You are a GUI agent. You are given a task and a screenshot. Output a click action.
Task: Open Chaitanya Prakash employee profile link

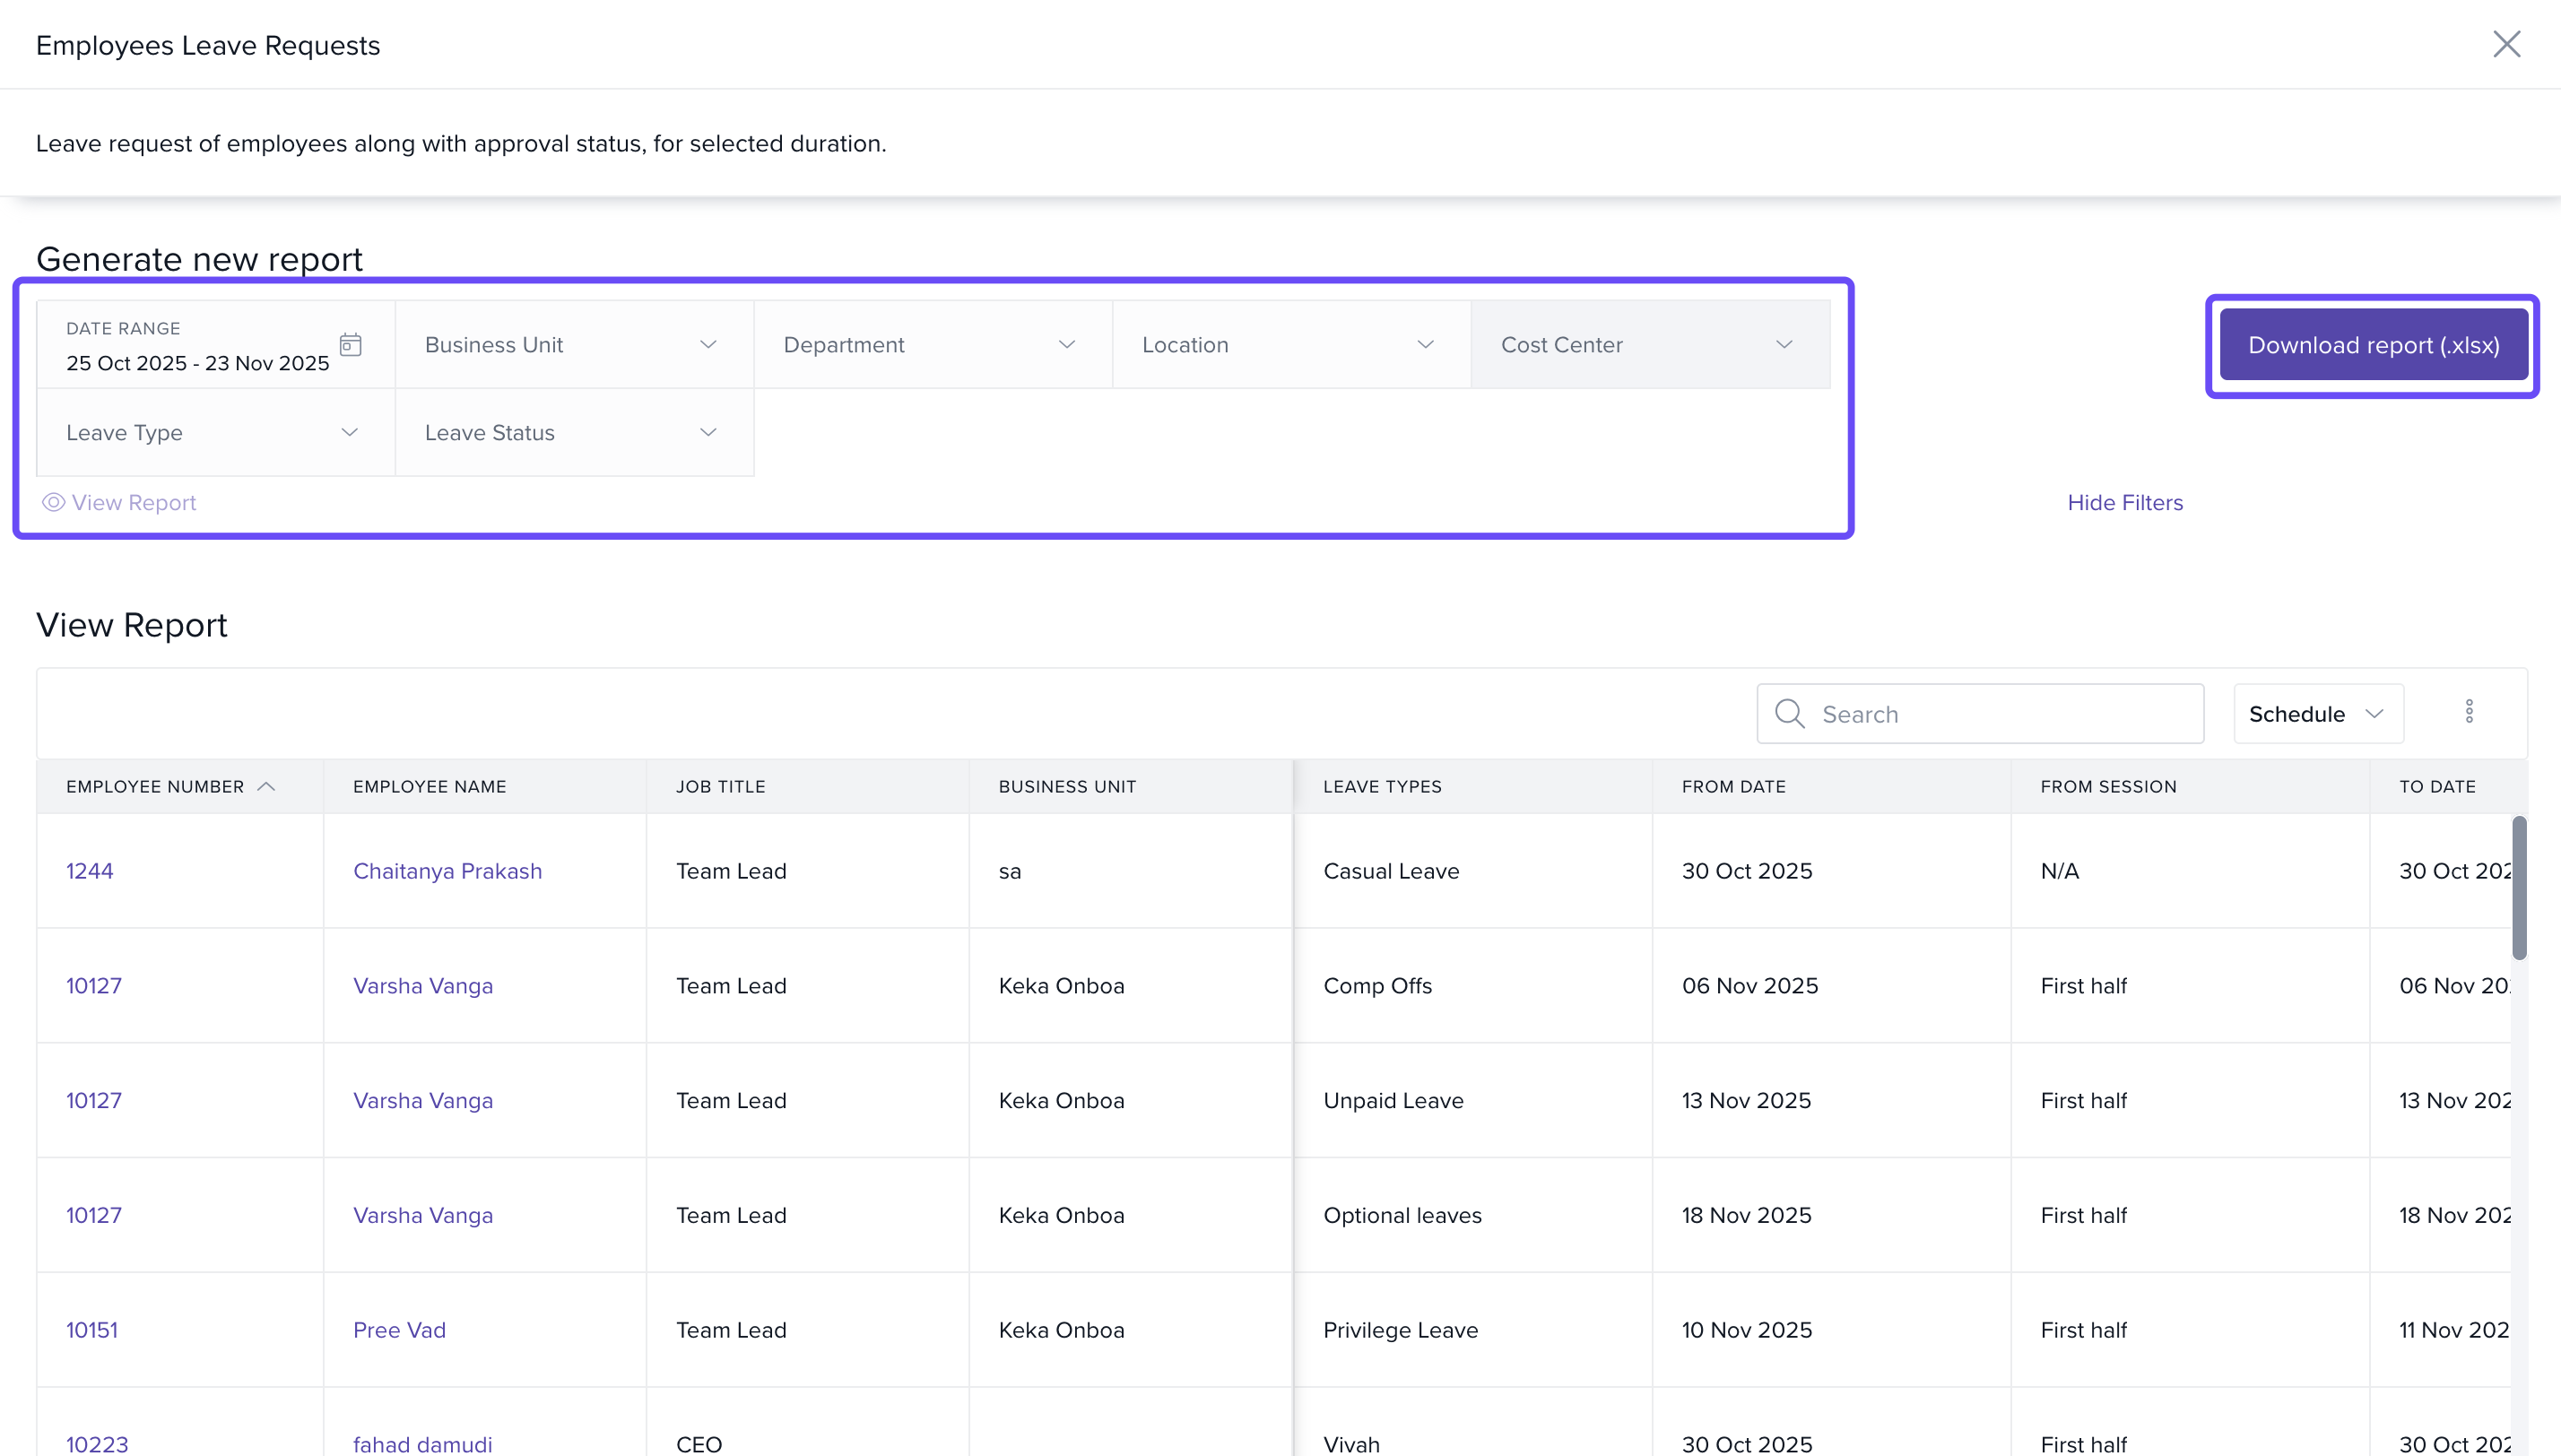click(447, 871)
